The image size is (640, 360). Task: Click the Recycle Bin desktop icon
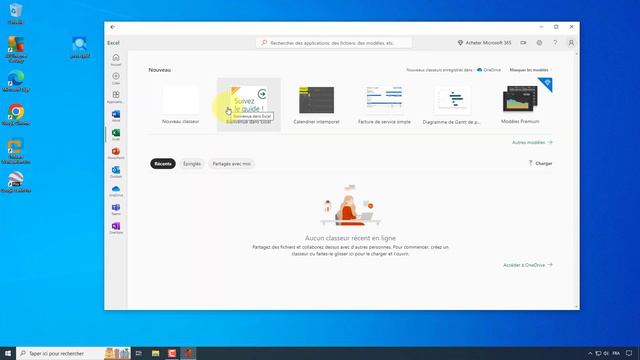[x=16, y=13]
